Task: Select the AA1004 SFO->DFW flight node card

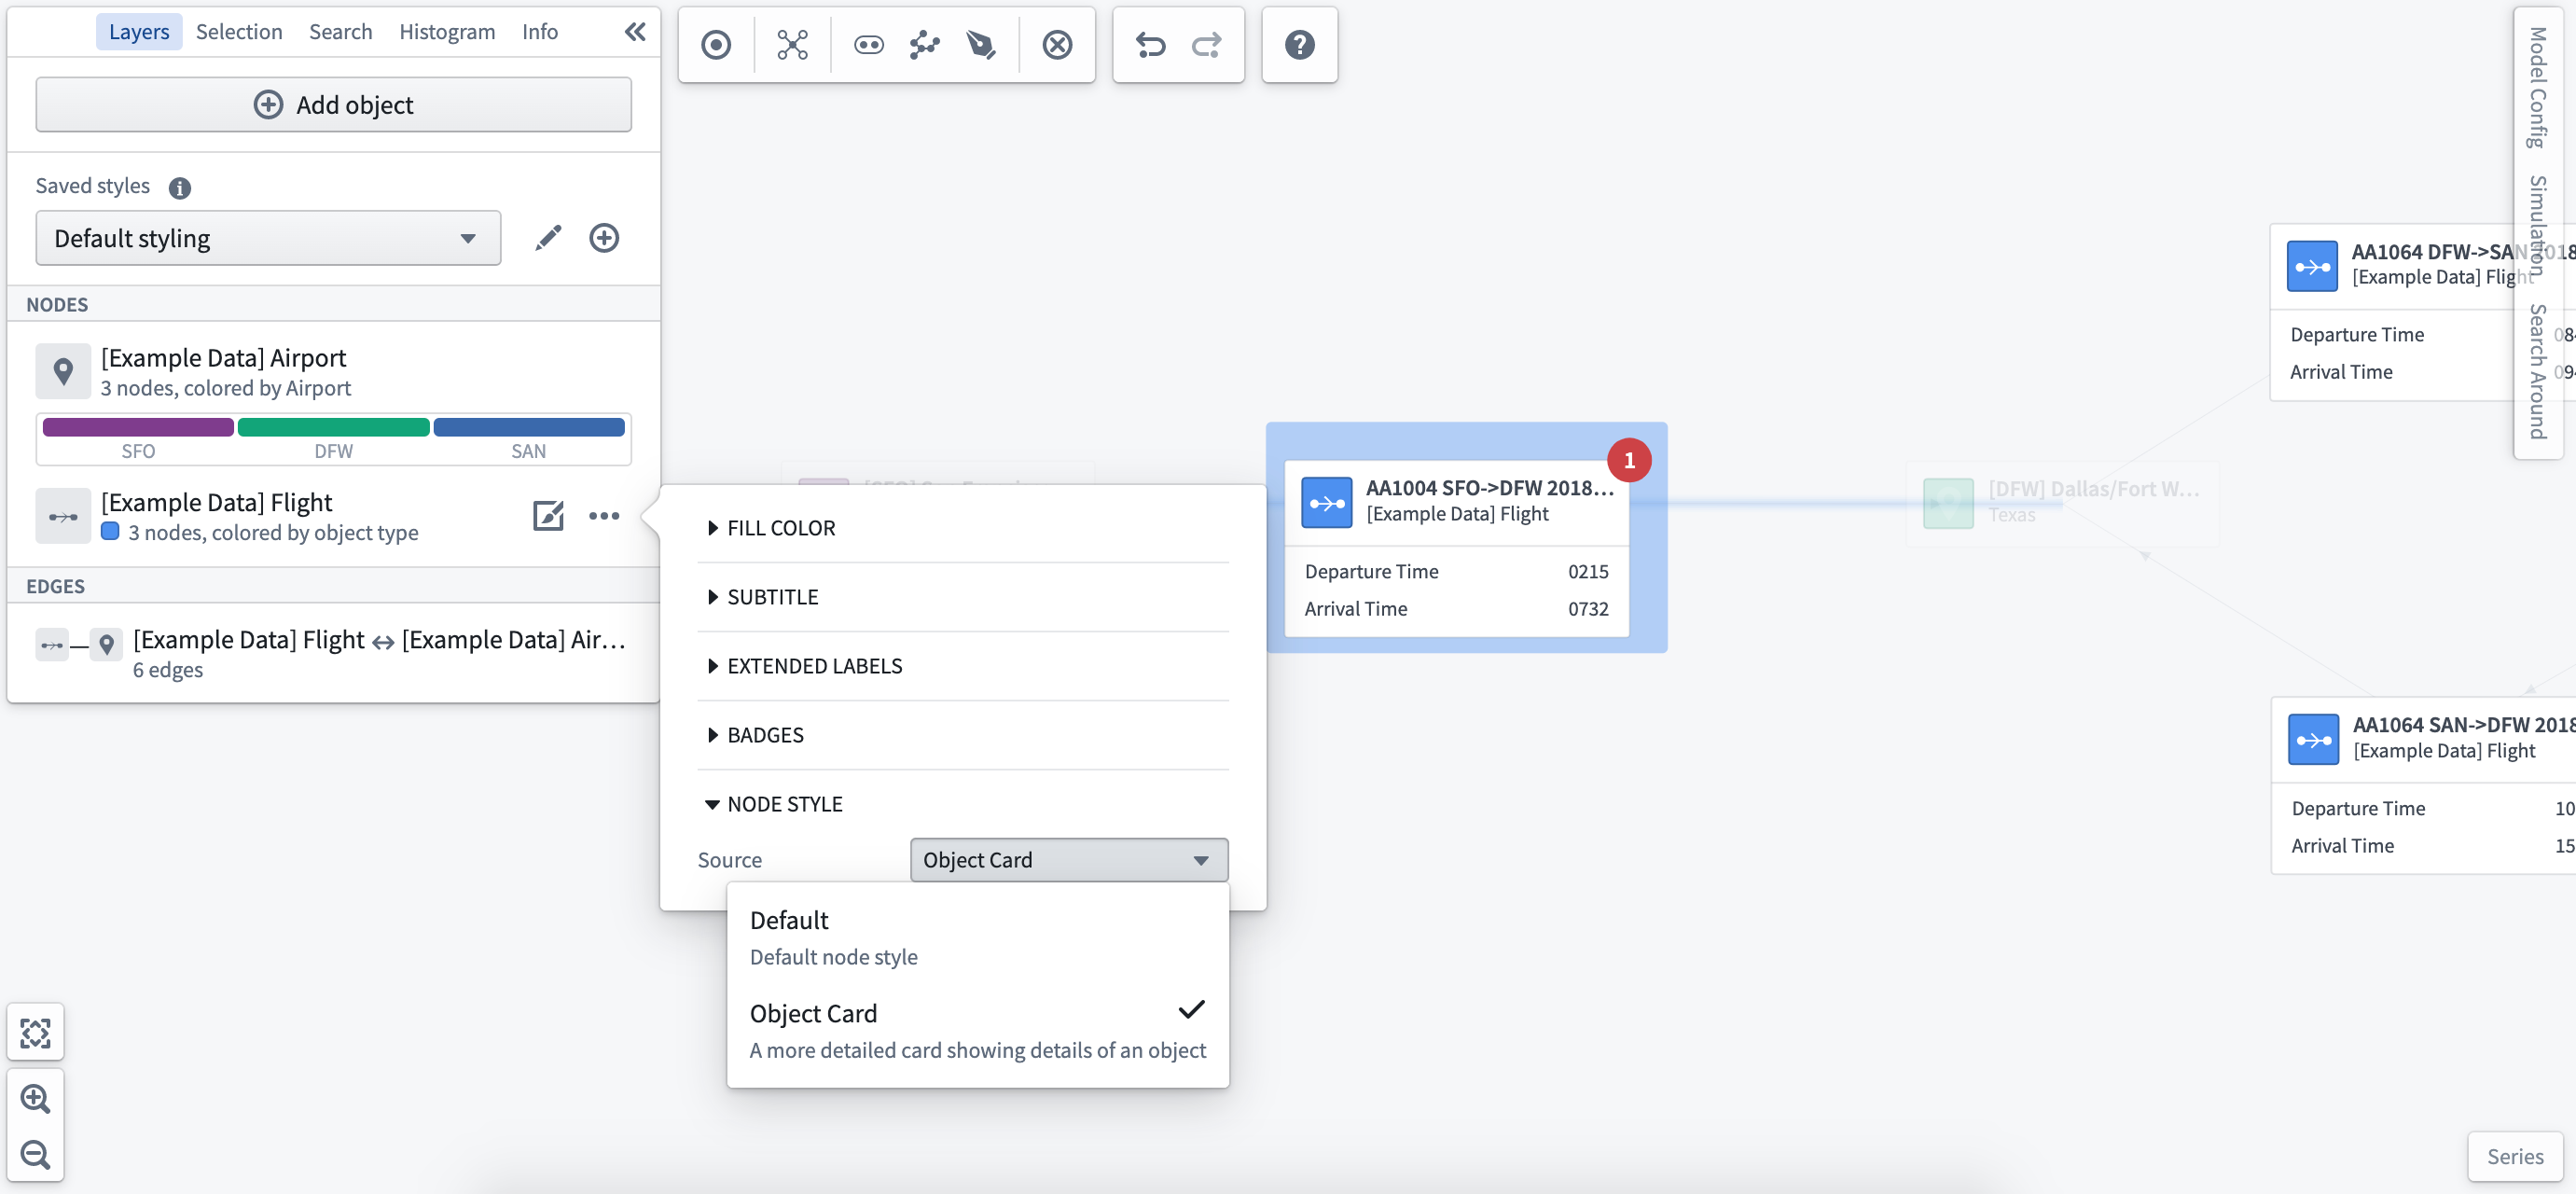Action: coord(1456,548)
